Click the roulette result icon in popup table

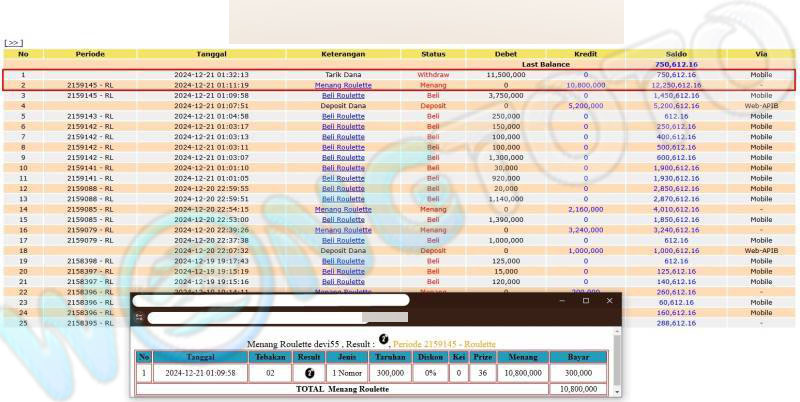click(310, 371)
